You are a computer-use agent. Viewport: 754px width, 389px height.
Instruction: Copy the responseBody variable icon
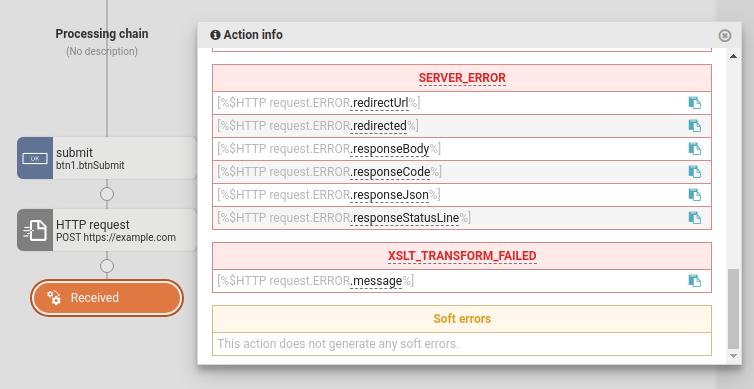coord(694,149)
